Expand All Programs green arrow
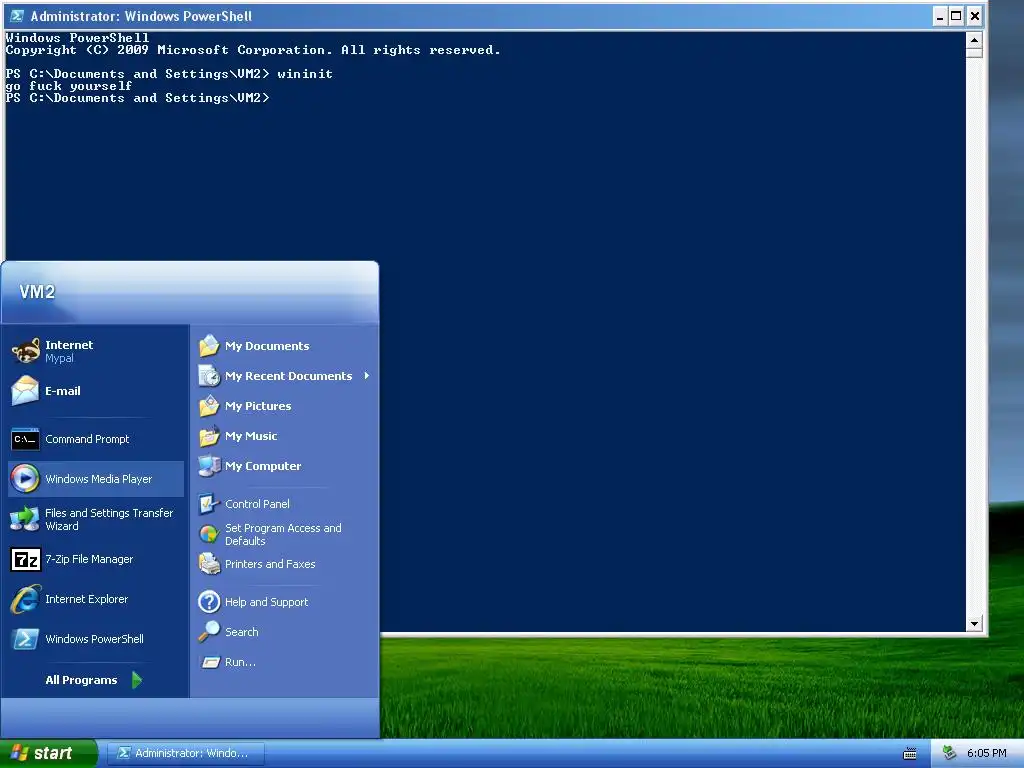1024x768 pixels. click(x=136, y=680)
